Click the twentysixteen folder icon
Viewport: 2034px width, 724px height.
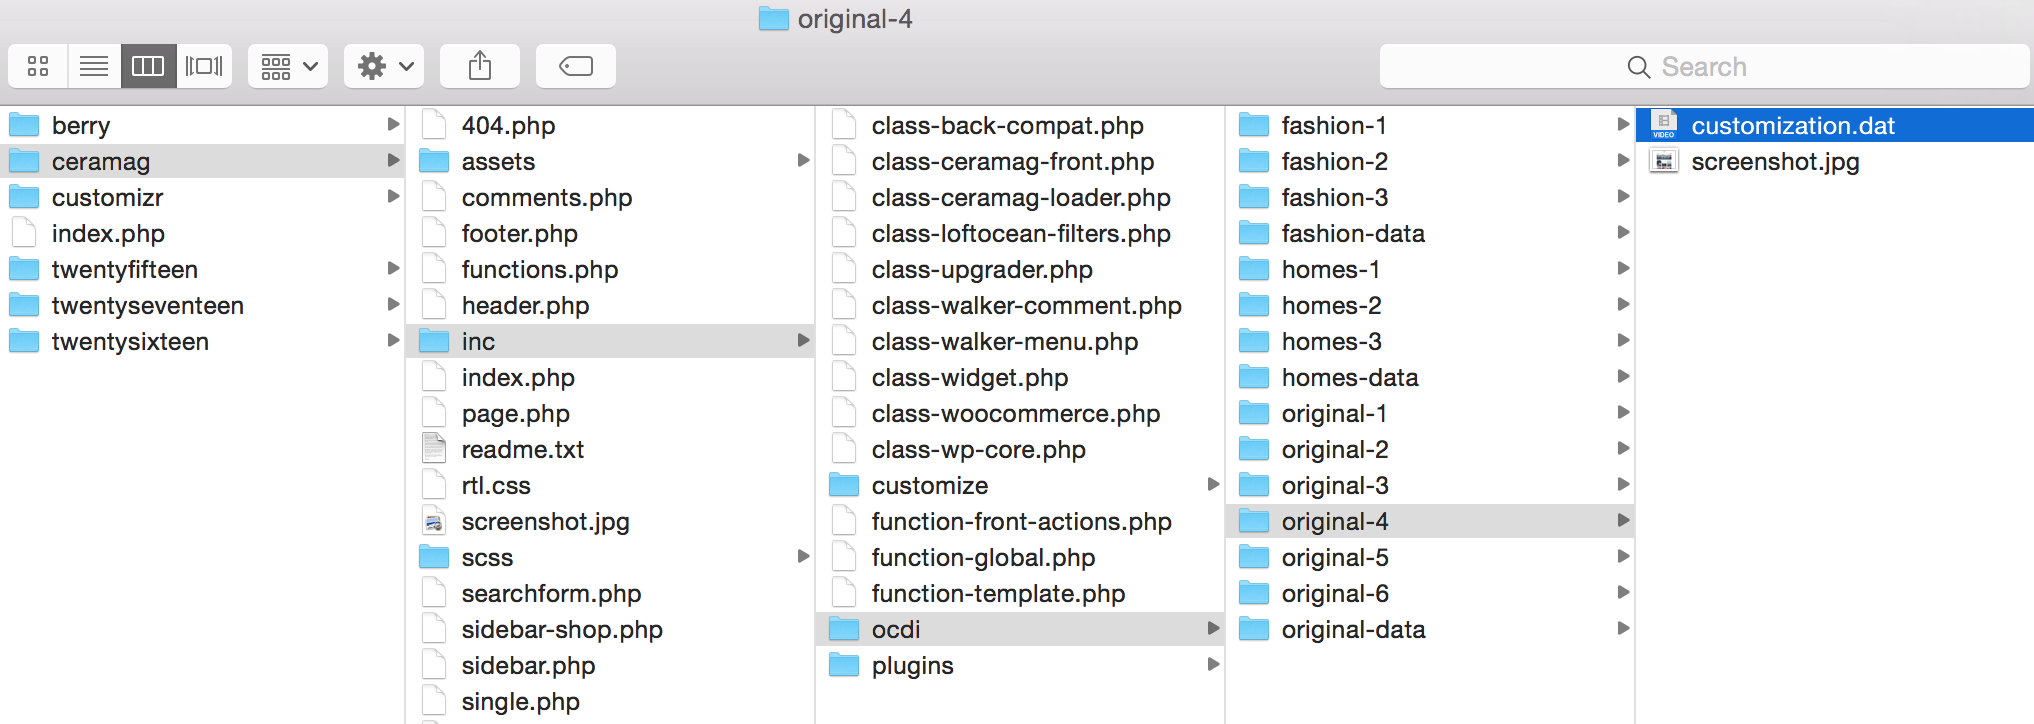[24, 341]
